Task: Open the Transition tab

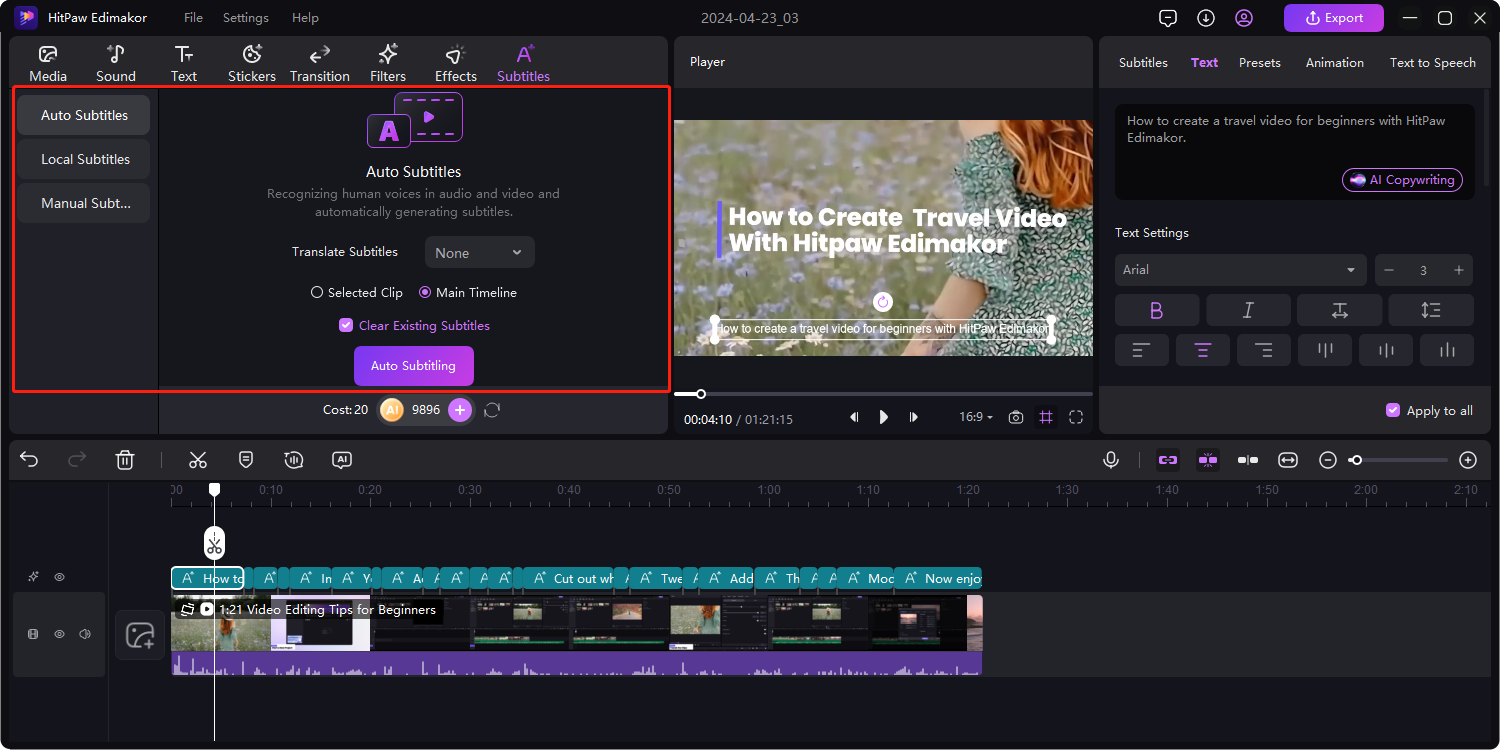Action: (320, 63)
